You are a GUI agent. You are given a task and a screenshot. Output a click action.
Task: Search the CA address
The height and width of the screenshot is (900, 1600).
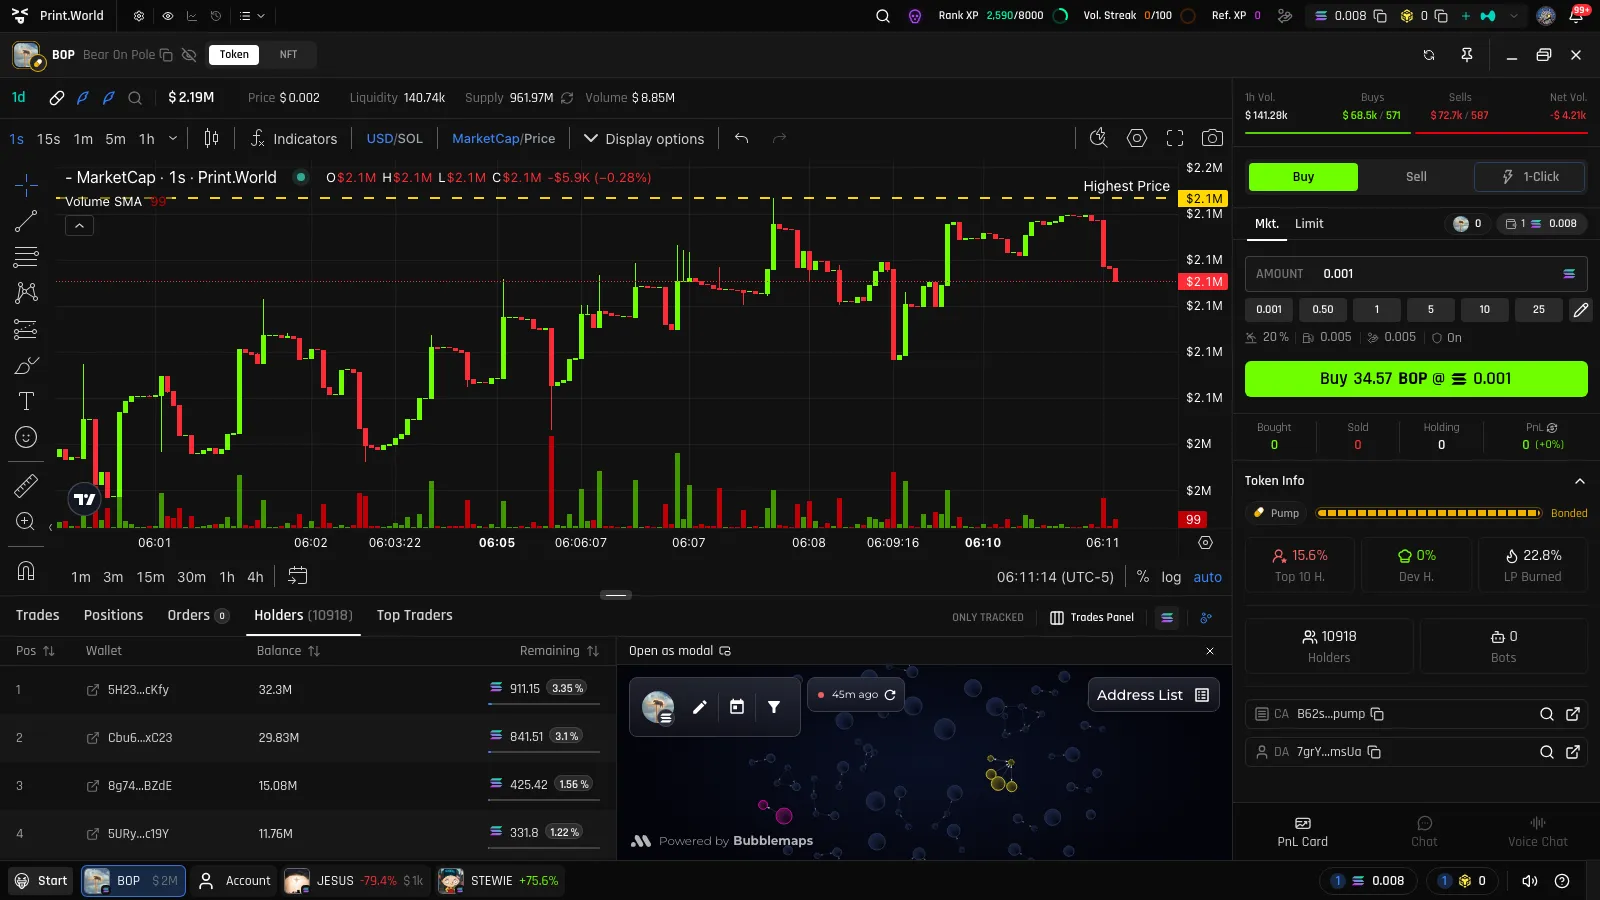click(1547, 714)
